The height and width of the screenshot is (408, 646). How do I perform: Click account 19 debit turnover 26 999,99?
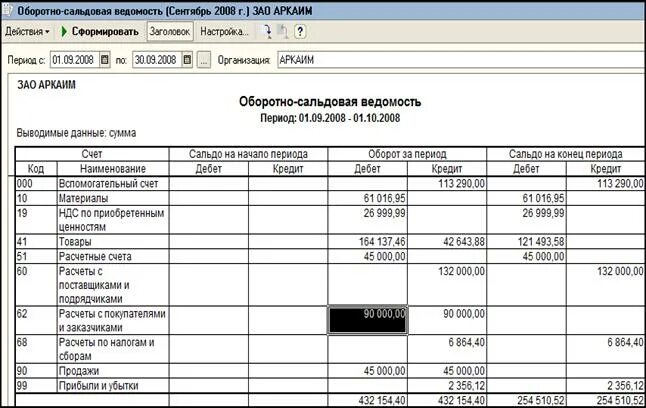367,220
